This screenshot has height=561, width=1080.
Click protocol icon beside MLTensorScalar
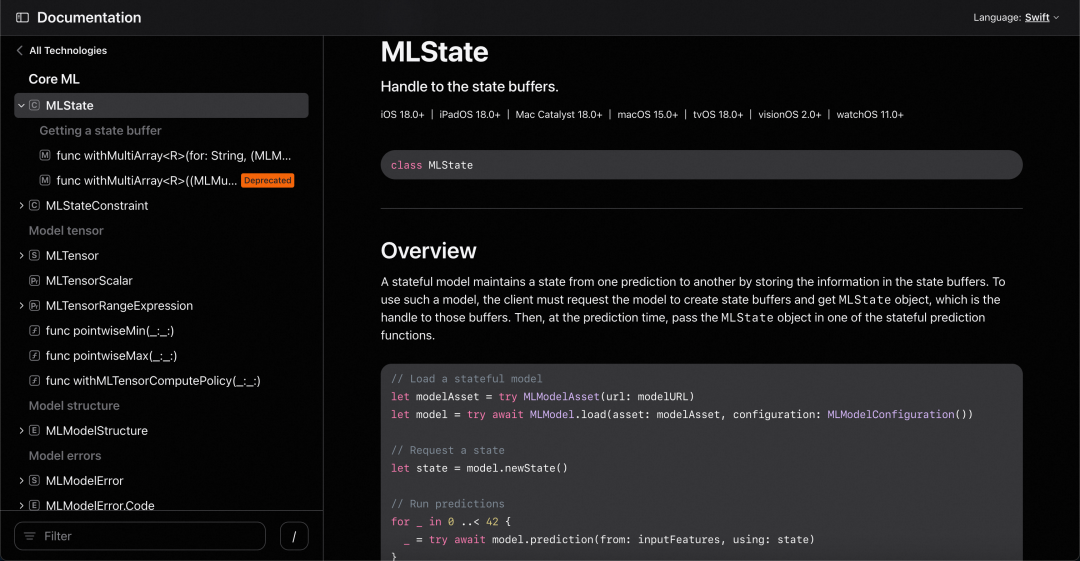34,280
